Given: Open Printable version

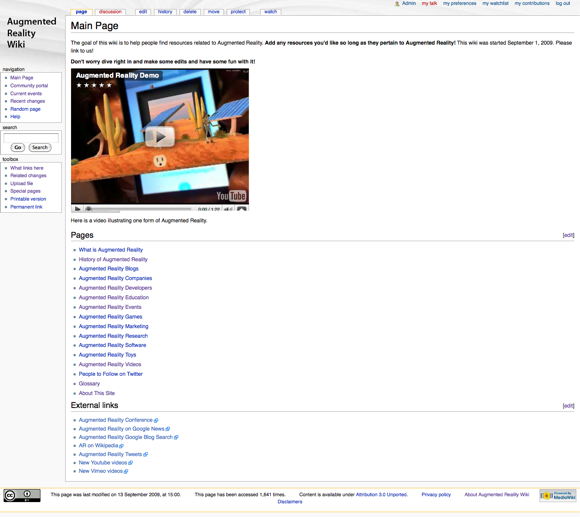Looking at the screenshot, I should [28, 199].
